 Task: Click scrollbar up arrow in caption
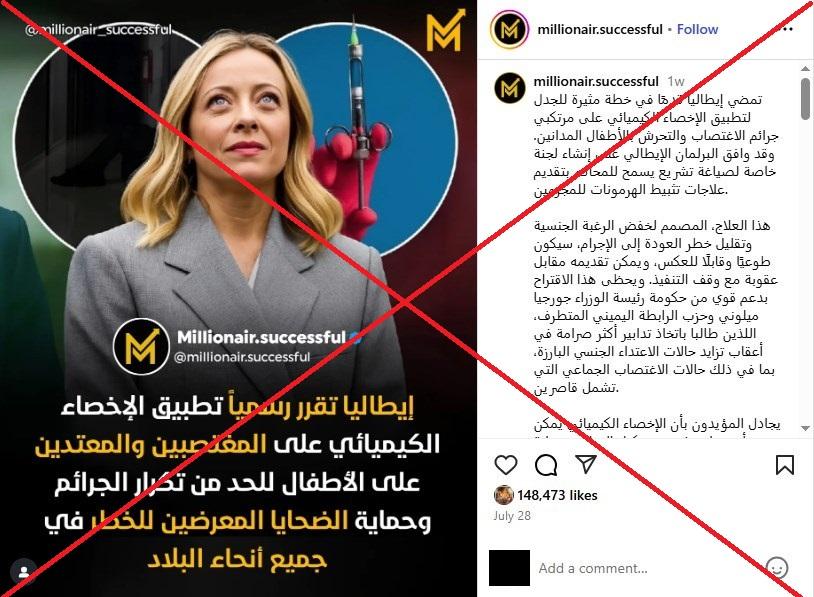(x=805, y=69)
